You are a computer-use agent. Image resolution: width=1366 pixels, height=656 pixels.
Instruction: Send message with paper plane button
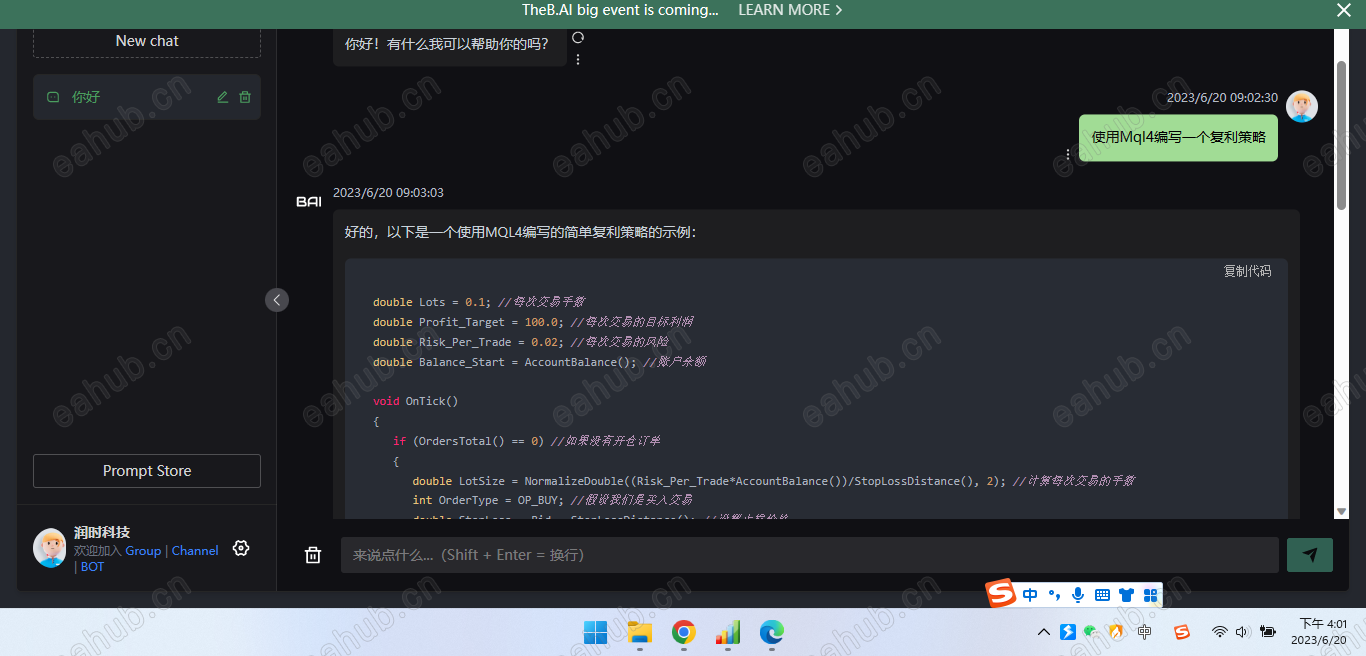tap(1310, 555)
